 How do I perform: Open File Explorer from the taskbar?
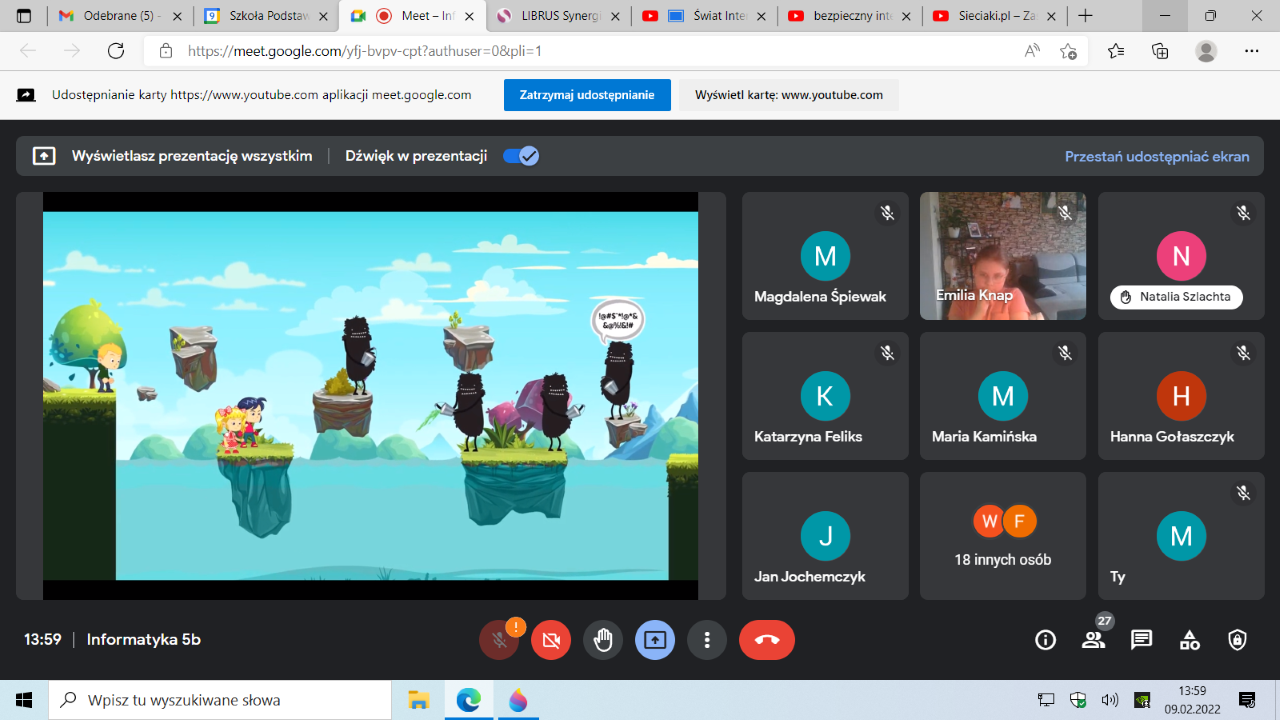pyautogui.click(x=418, y=700)
